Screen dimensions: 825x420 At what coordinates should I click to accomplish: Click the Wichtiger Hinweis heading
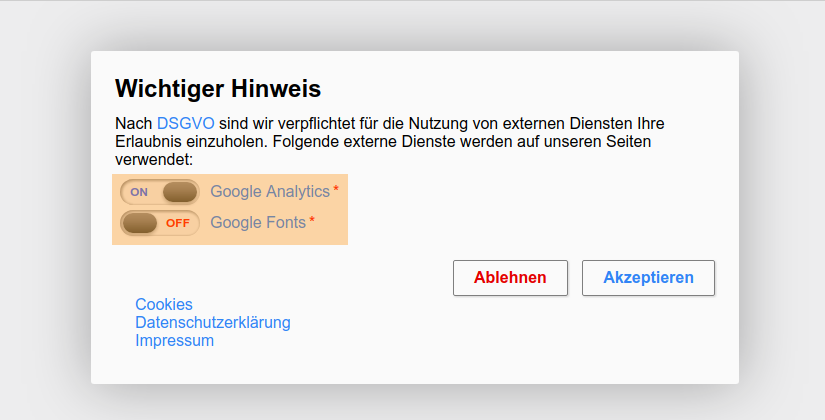pyautogui.click(x=218, y=88)
